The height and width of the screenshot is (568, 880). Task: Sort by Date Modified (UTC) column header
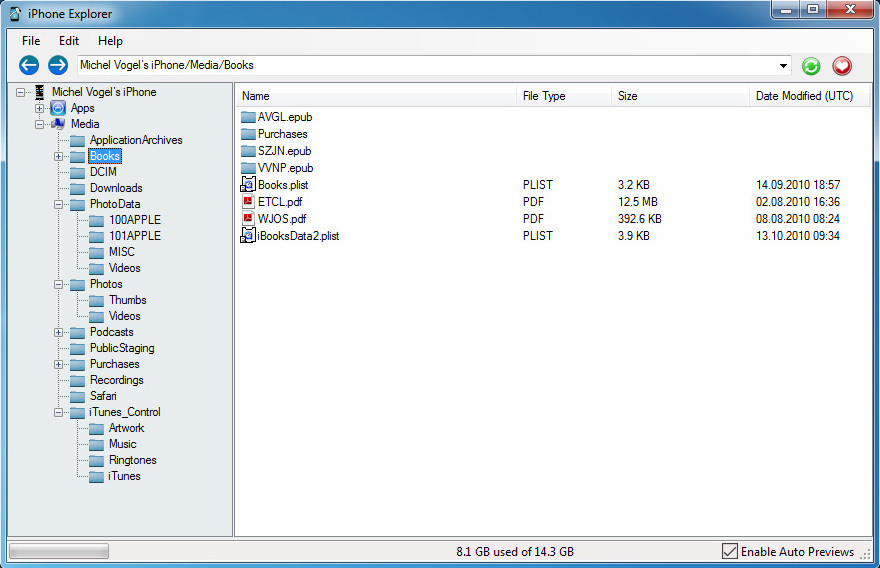[809, 96]
